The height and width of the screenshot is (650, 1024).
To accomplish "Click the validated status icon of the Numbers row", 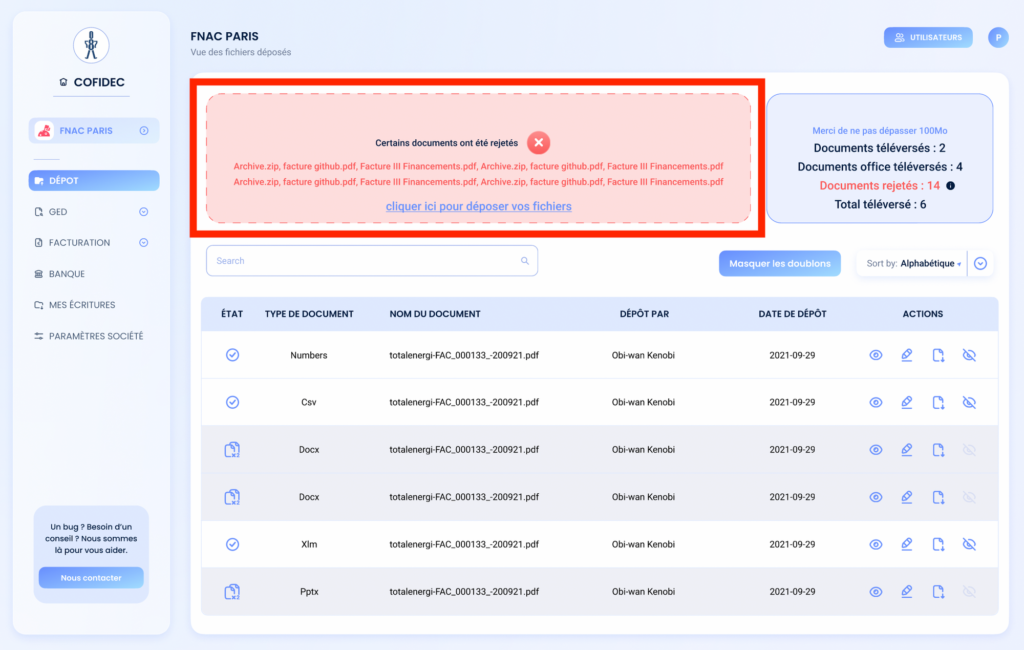I will 232,355.
